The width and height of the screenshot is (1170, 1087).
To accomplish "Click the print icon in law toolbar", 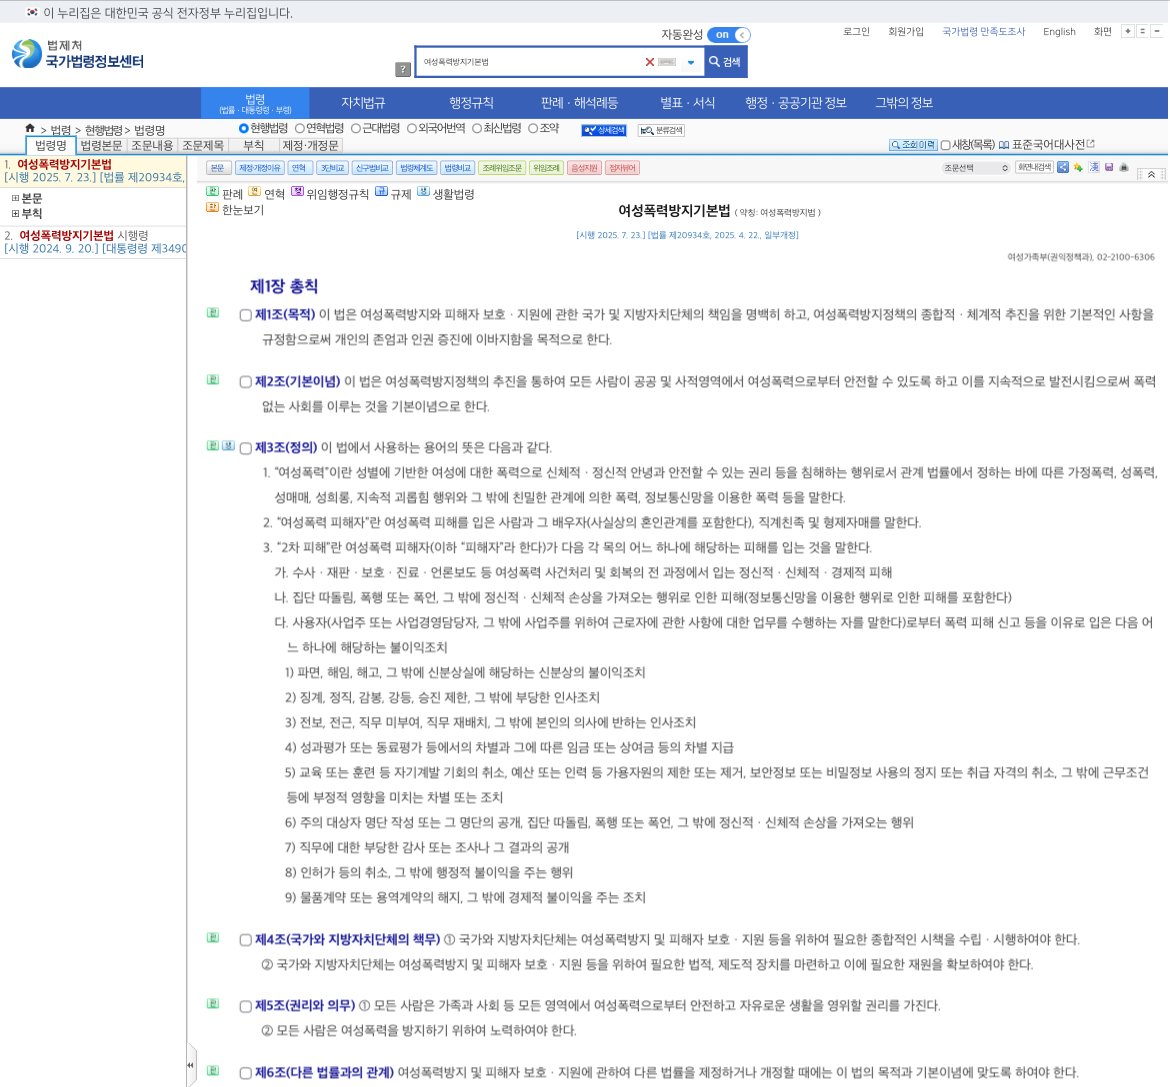I will click(x=1124, y=168).
